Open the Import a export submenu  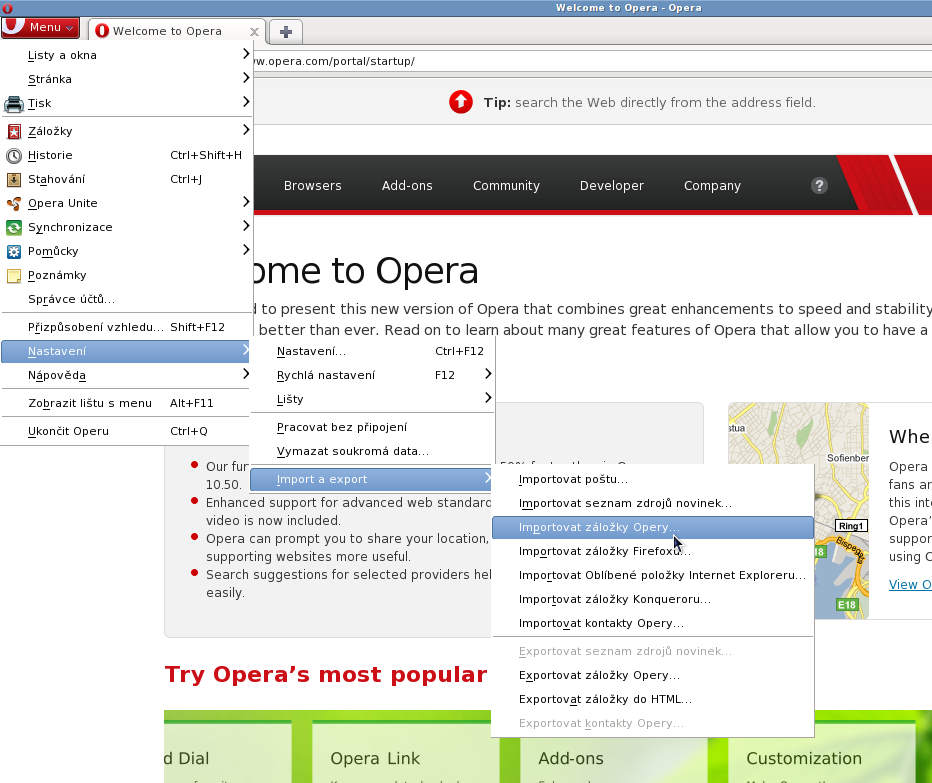(x=372, y=479)
